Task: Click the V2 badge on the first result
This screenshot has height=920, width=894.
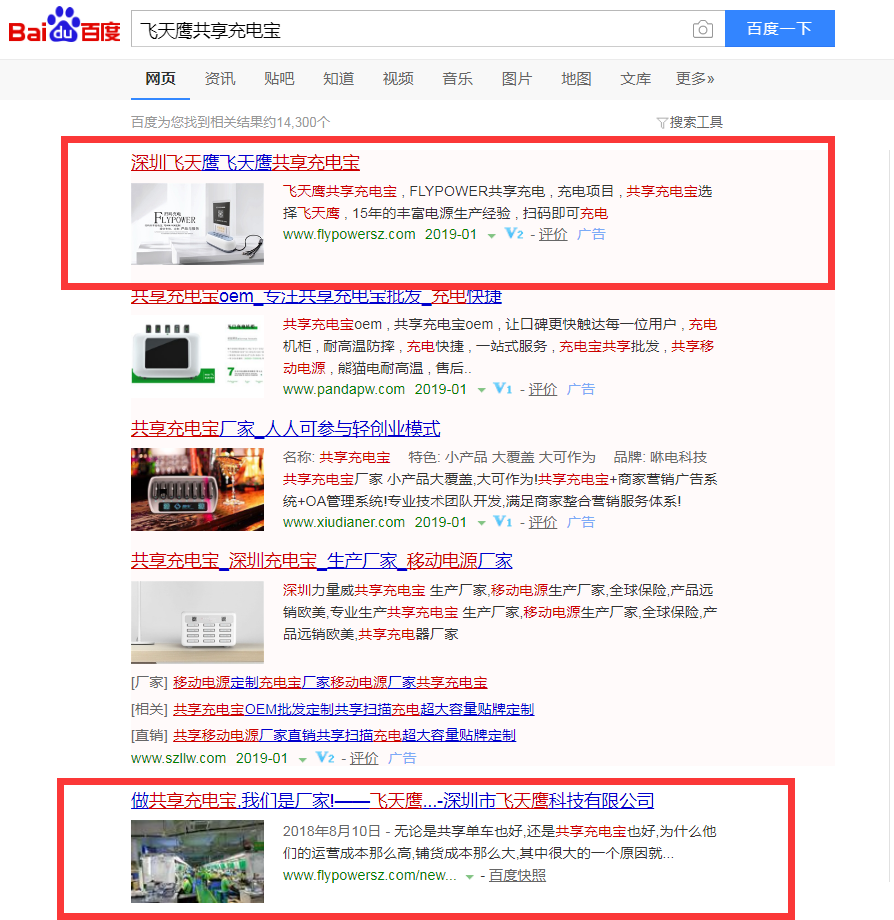Action: [512, 234]
